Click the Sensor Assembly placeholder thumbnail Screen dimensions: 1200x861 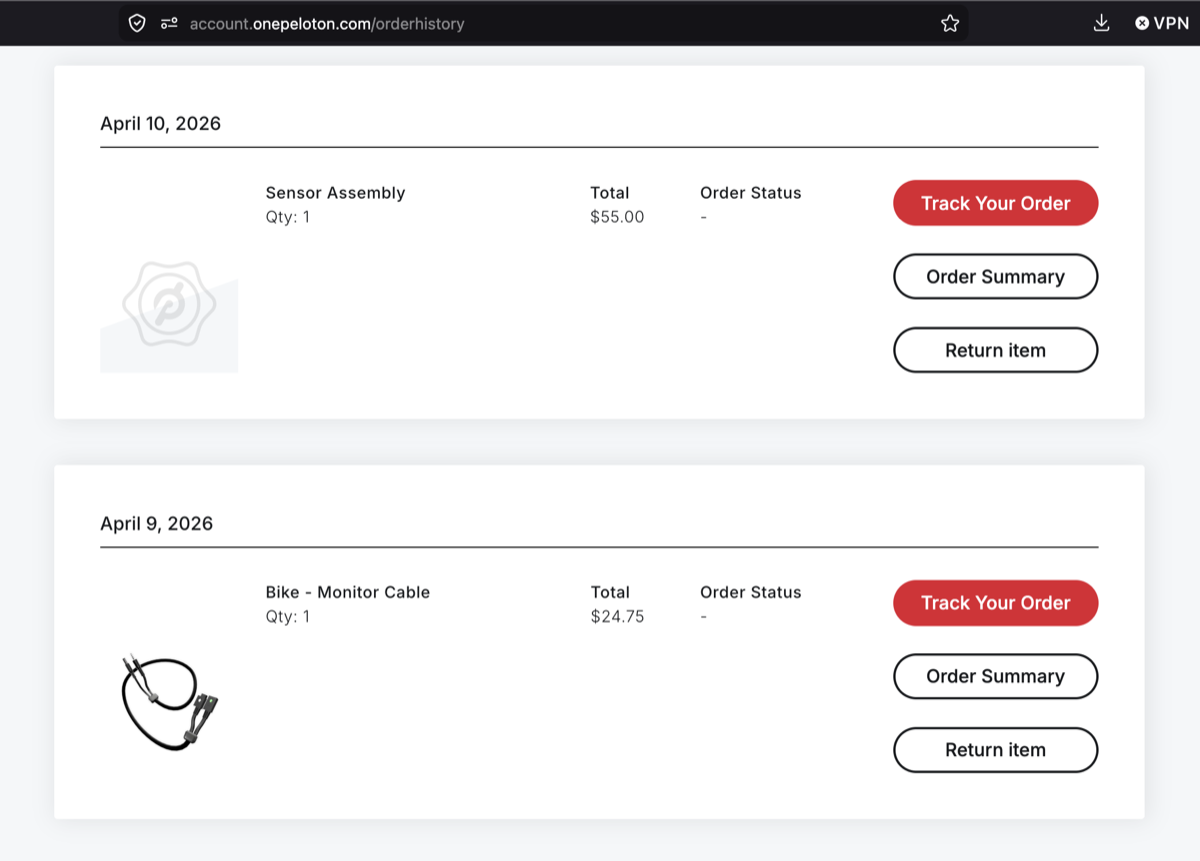tap(169, 304)
